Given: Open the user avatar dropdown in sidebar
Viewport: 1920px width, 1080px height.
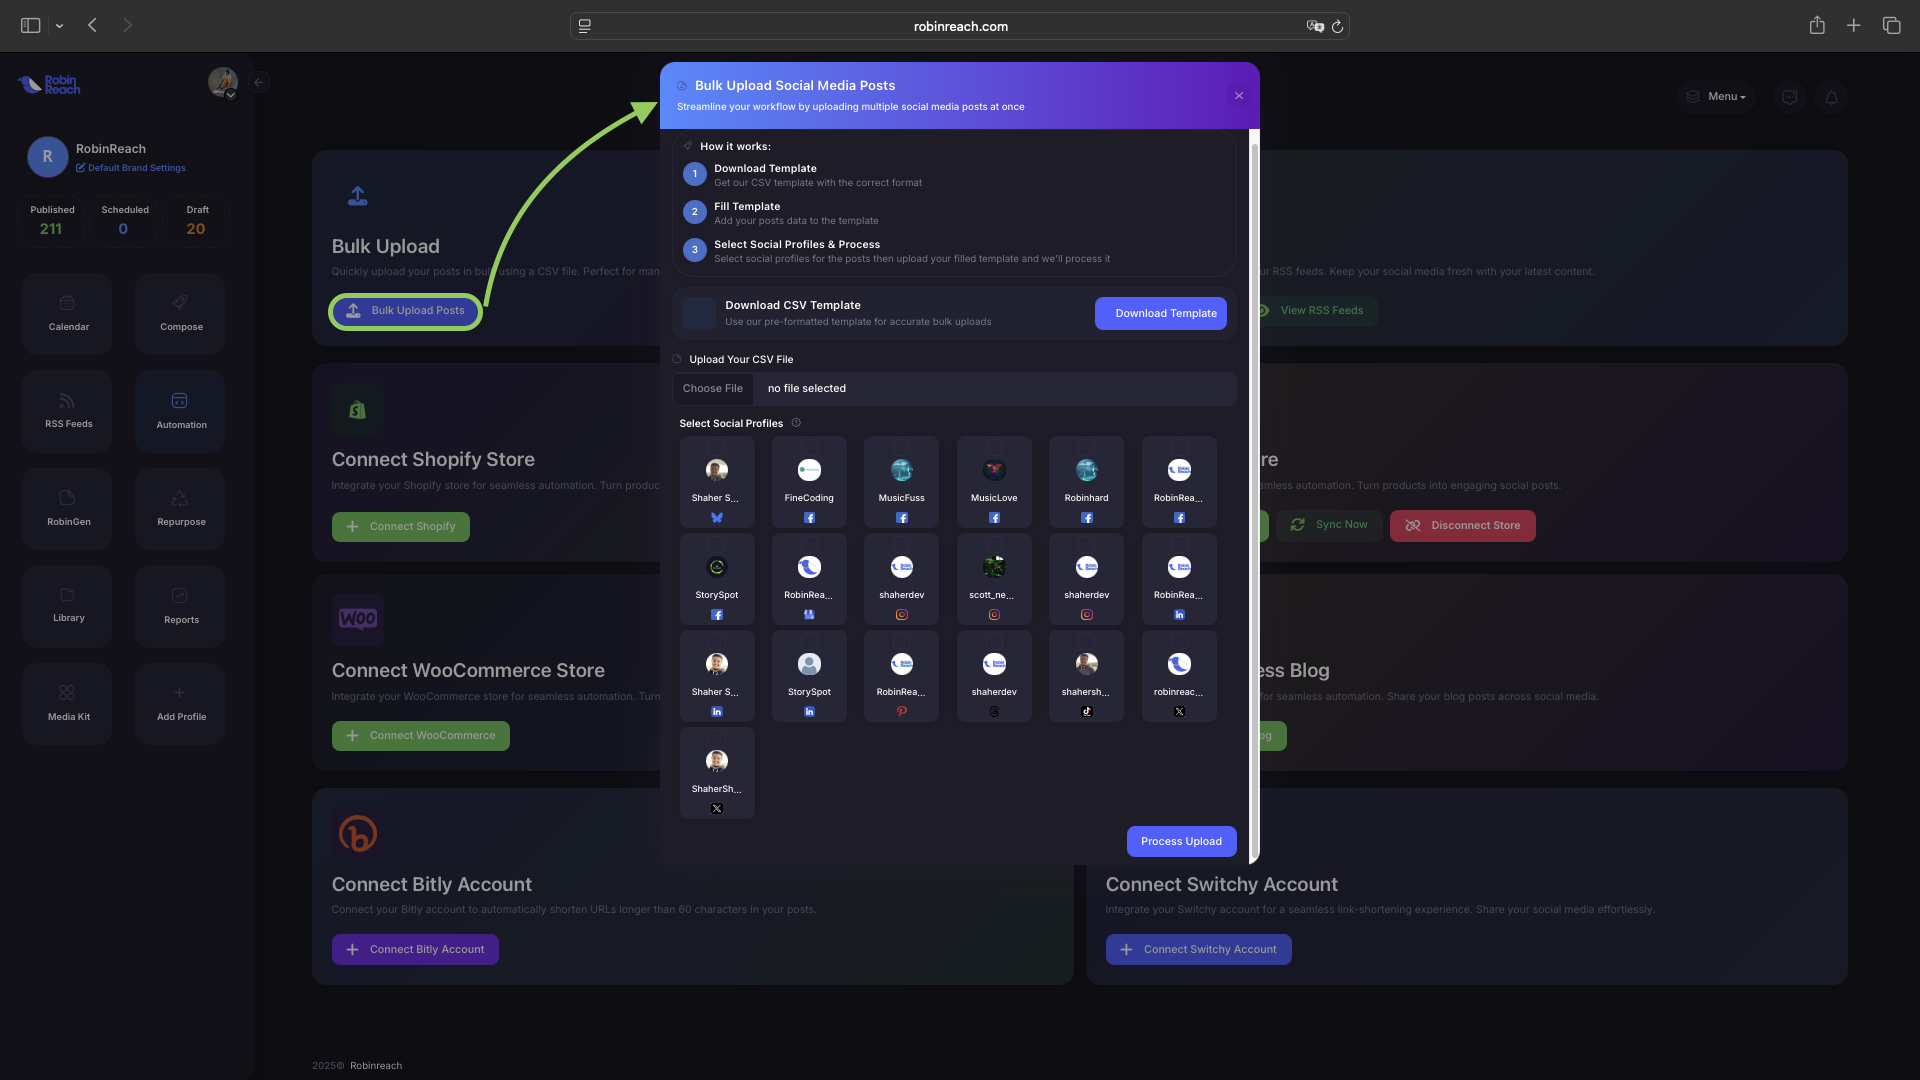Looking at the screenshot, I should click(x=223, y=82).
